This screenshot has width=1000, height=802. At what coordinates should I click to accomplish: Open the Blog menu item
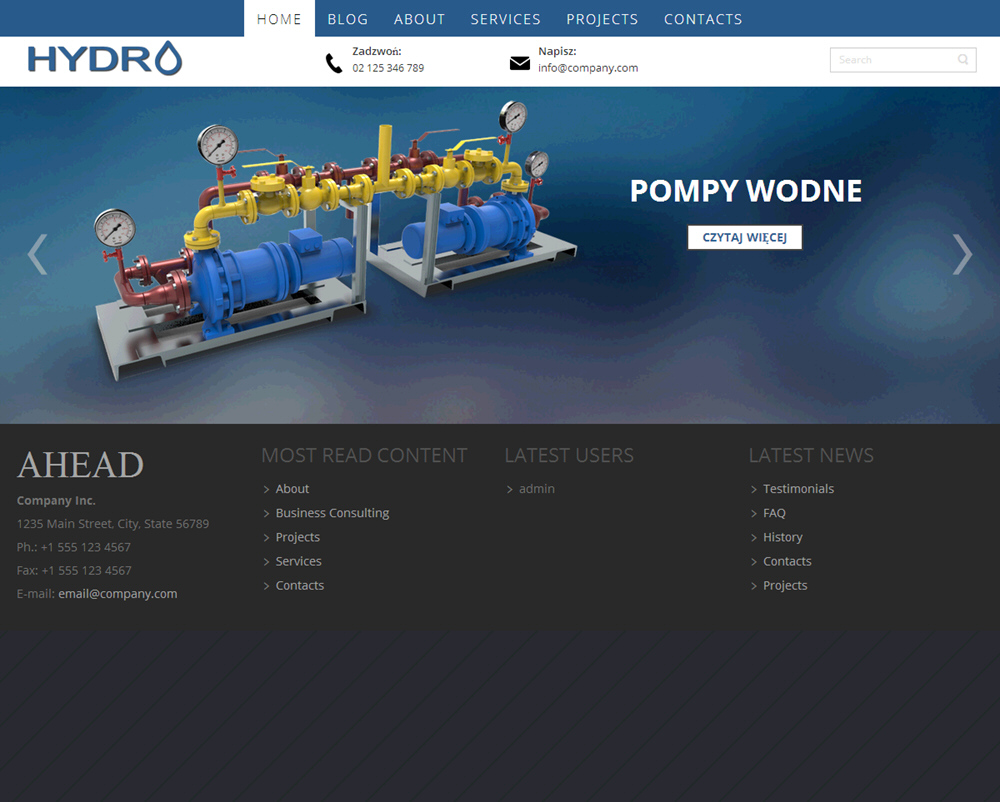click(348, 19)
